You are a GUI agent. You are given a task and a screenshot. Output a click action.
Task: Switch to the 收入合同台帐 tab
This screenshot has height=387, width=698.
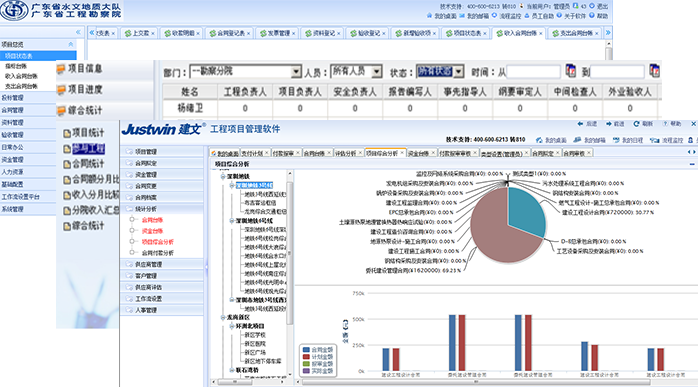(x=519, y=33)
